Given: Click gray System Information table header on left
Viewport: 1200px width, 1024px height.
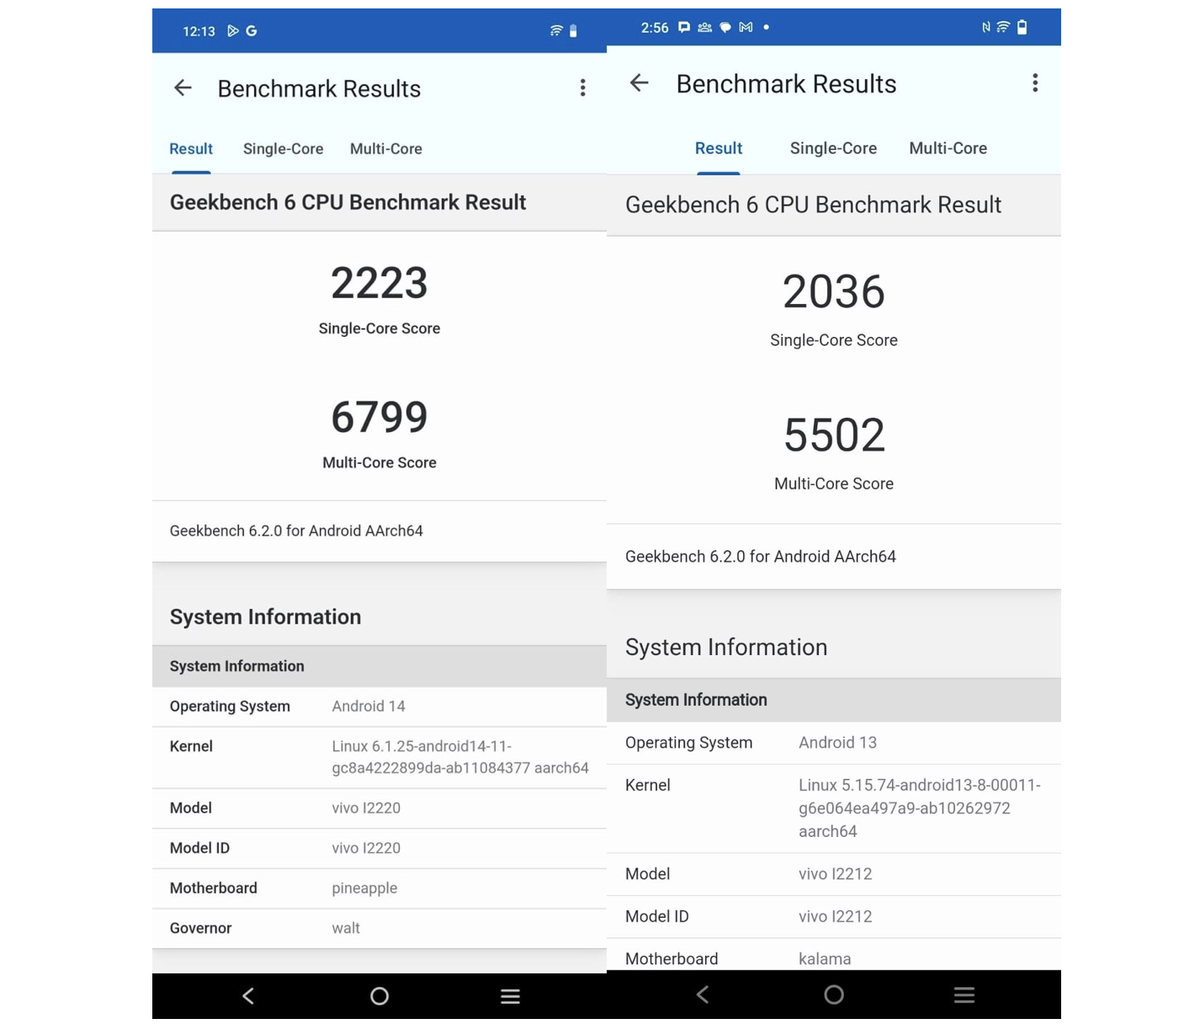Looking at the screenshot, I should 379,666.
